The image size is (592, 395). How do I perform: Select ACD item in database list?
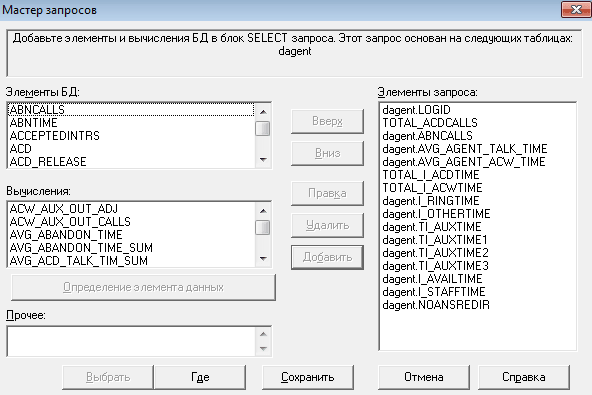pos(131,149)
